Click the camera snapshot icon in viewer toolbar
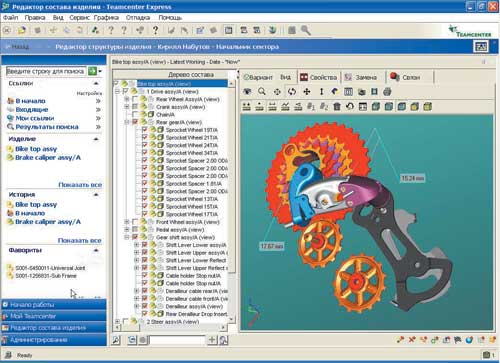This screenshot has width=500, height=363. [362, 92]
